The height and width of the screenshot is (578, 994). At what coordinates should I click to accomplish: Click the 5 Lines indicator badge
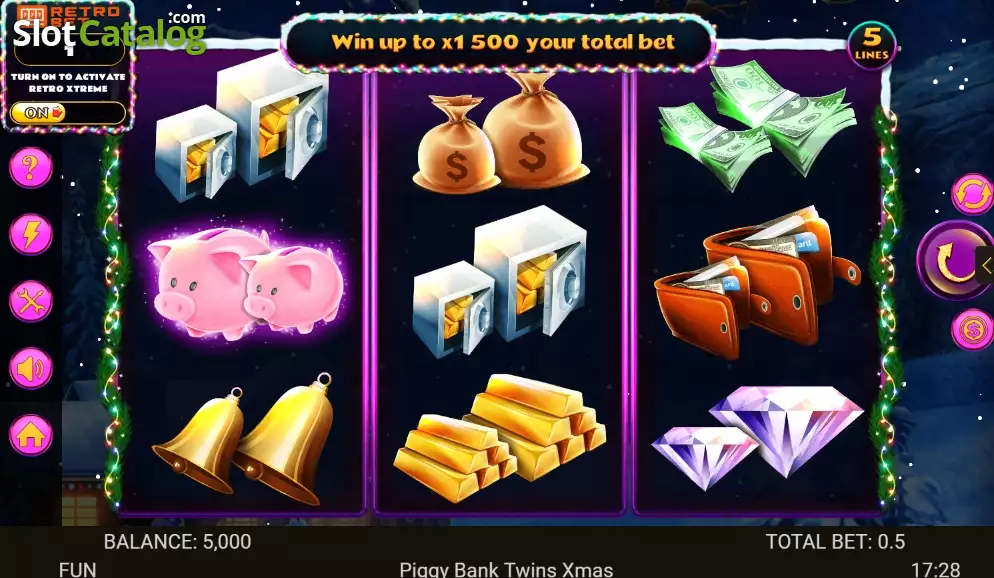872,44
